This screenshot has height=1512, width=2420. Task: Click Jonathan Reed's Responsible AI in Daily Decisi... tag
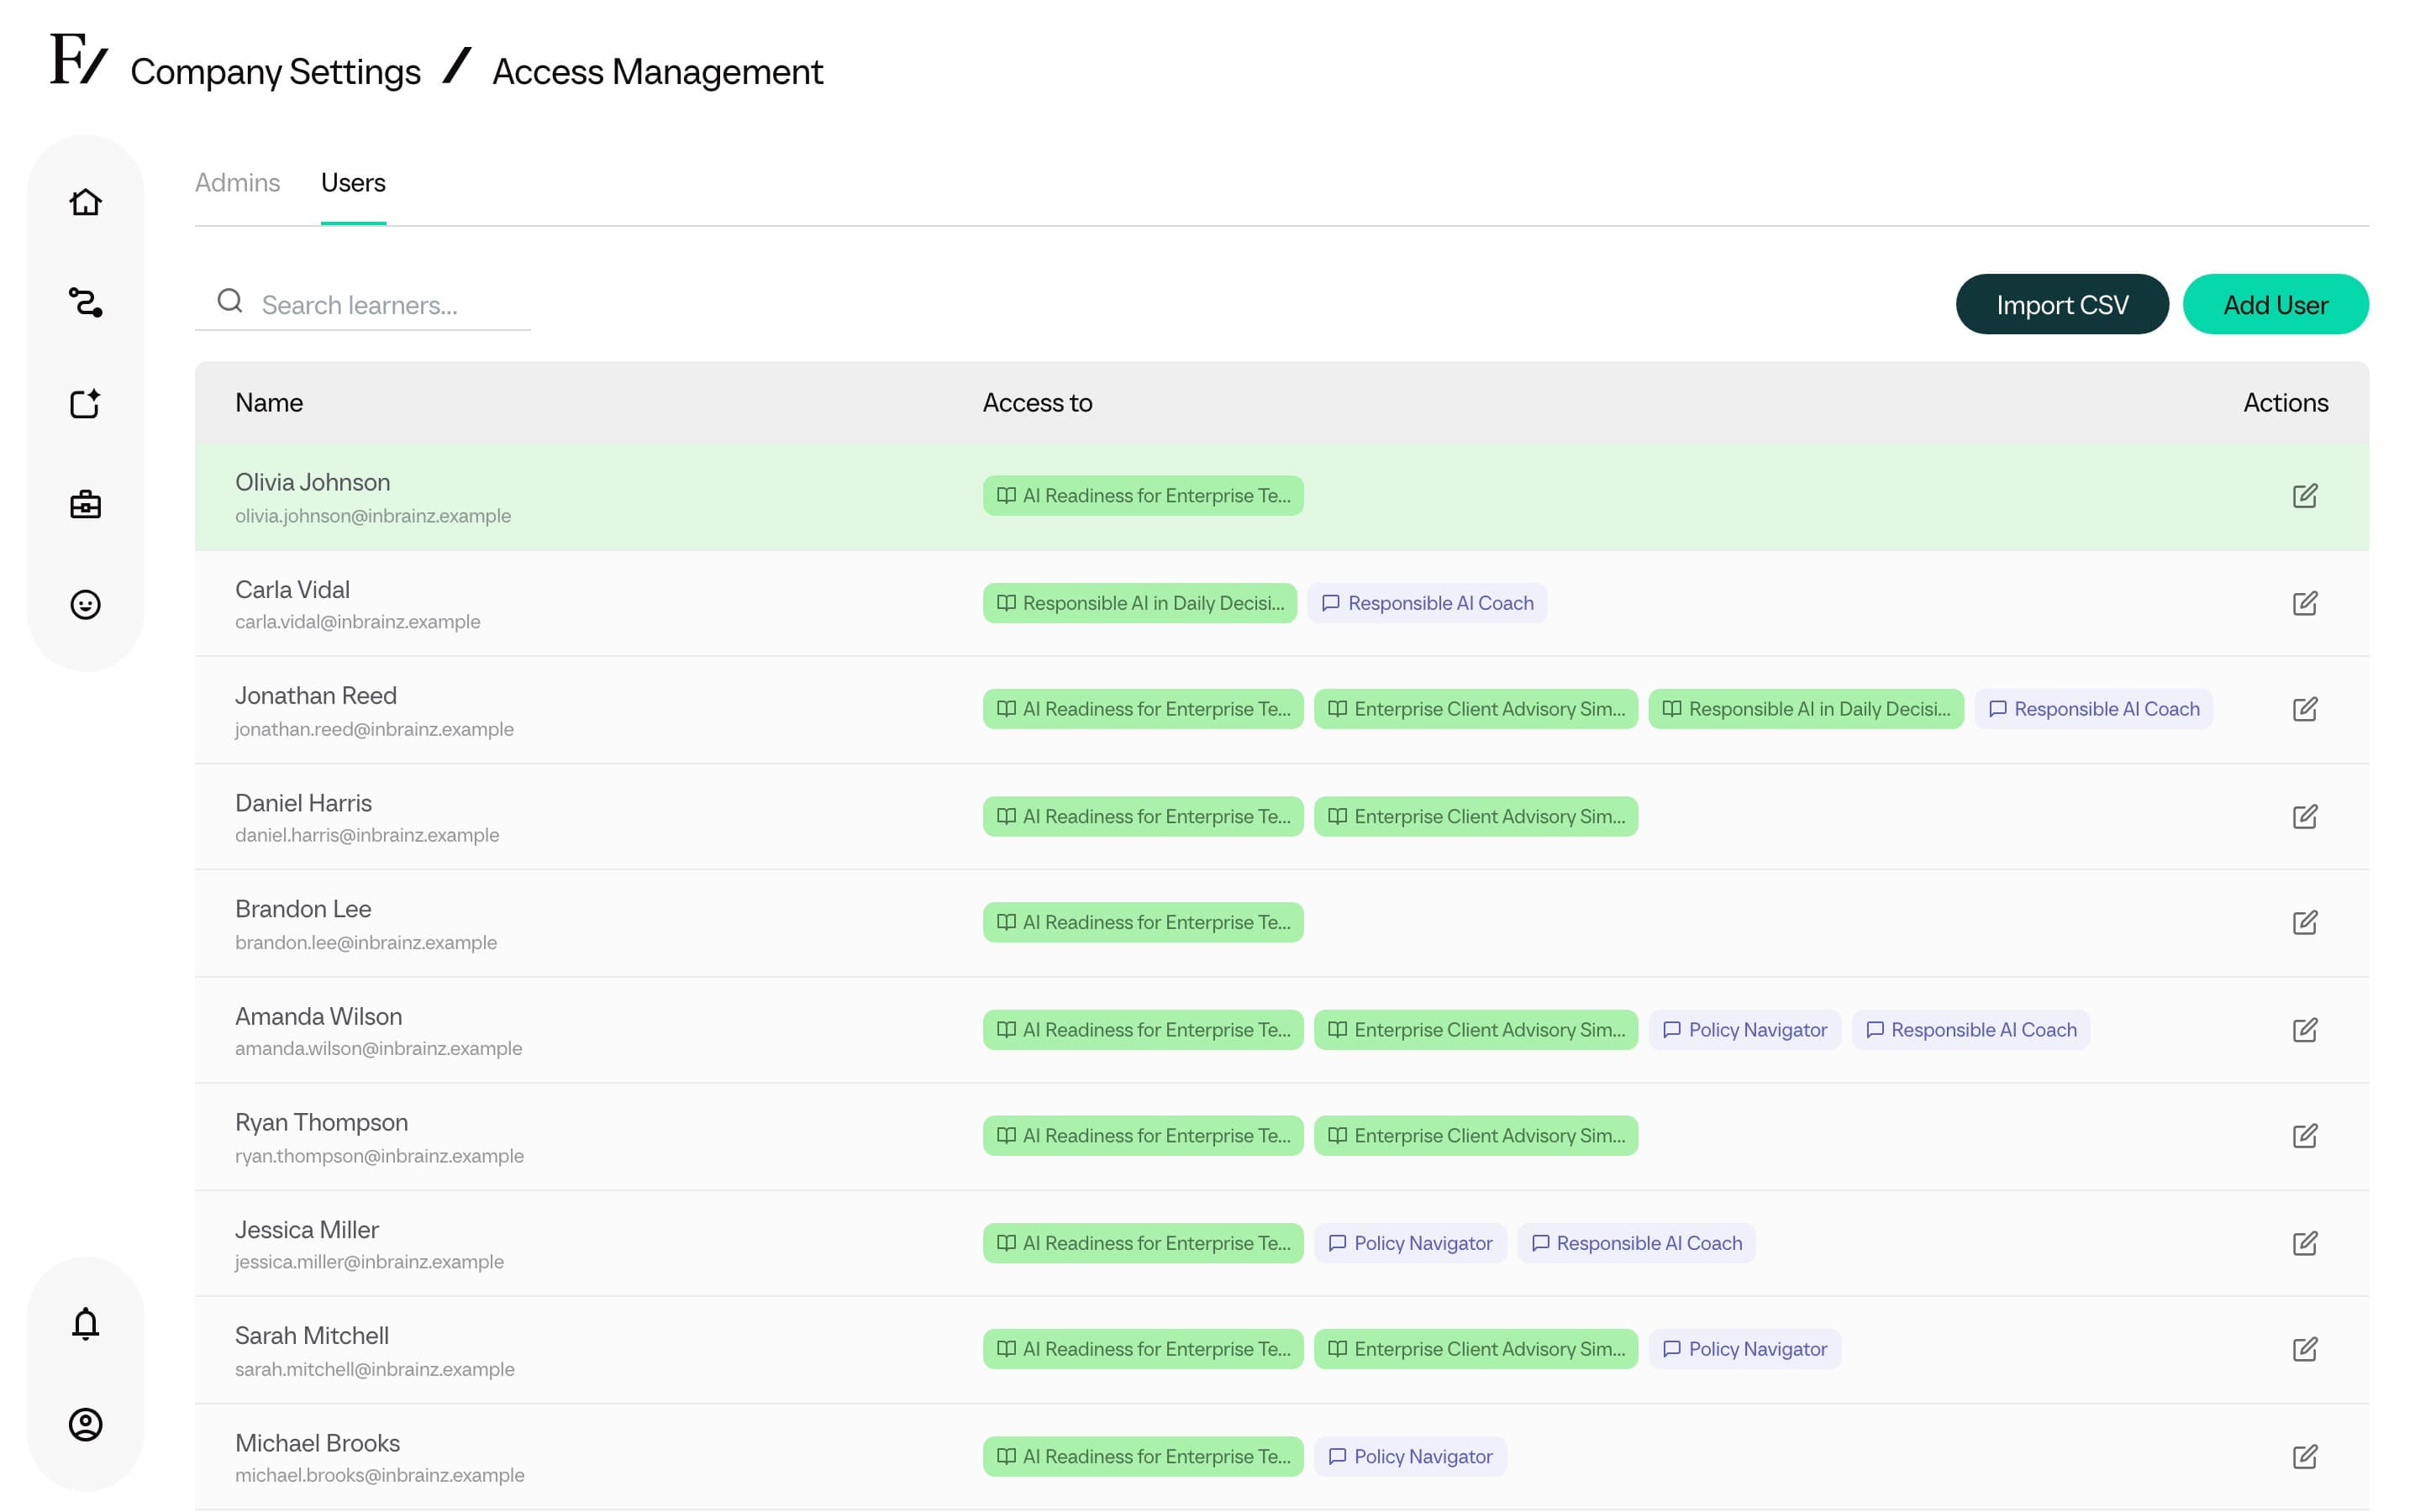pyautogui.click(x=1805, y=709)
